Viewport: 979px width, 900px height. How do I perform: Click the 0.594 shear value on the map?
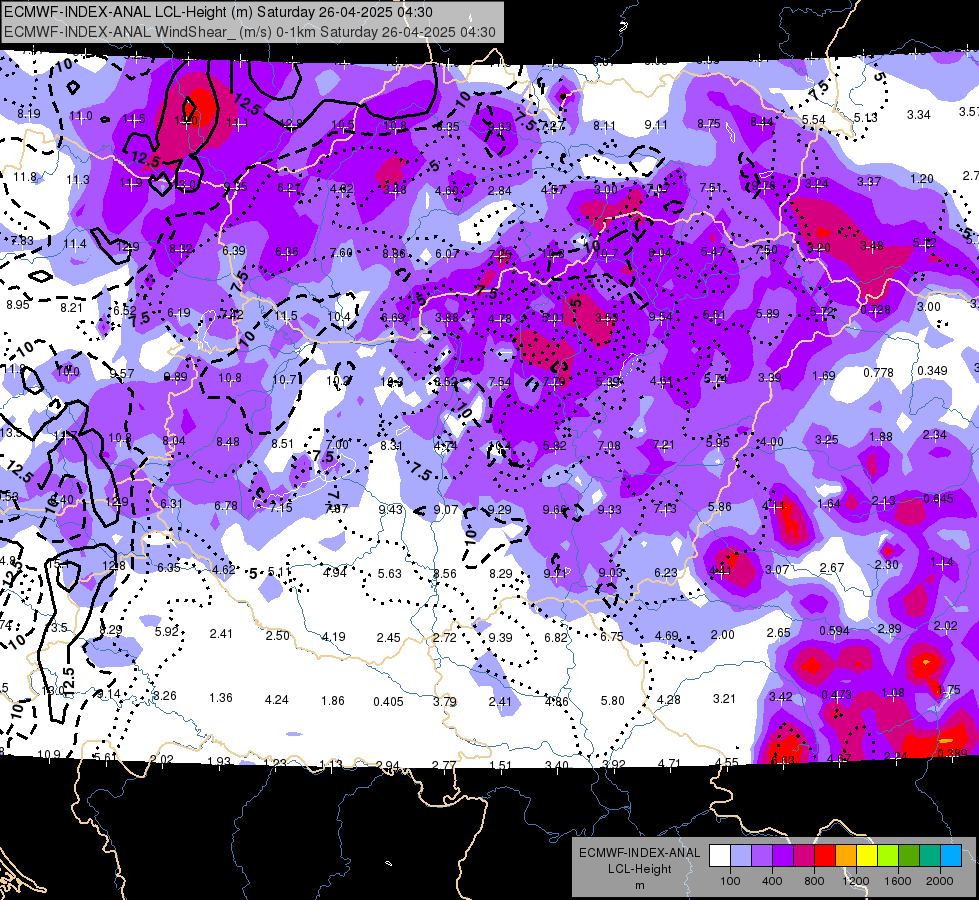pos(835,631)
